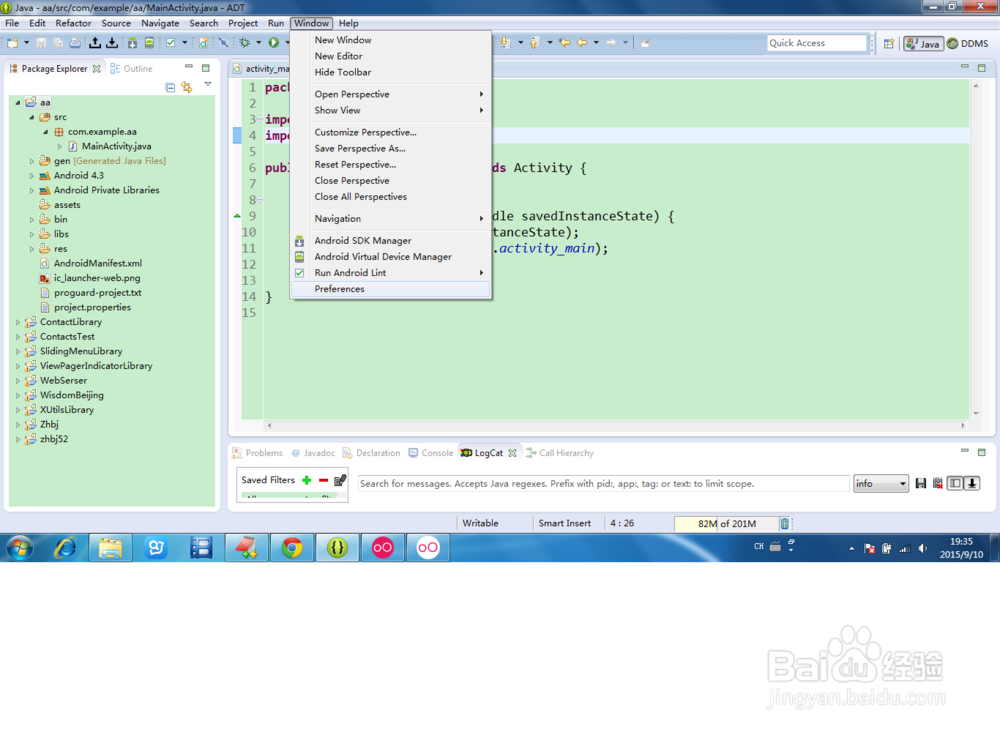Open the Help menu
Screen dimensions: 1000x732
click(348, 23)
